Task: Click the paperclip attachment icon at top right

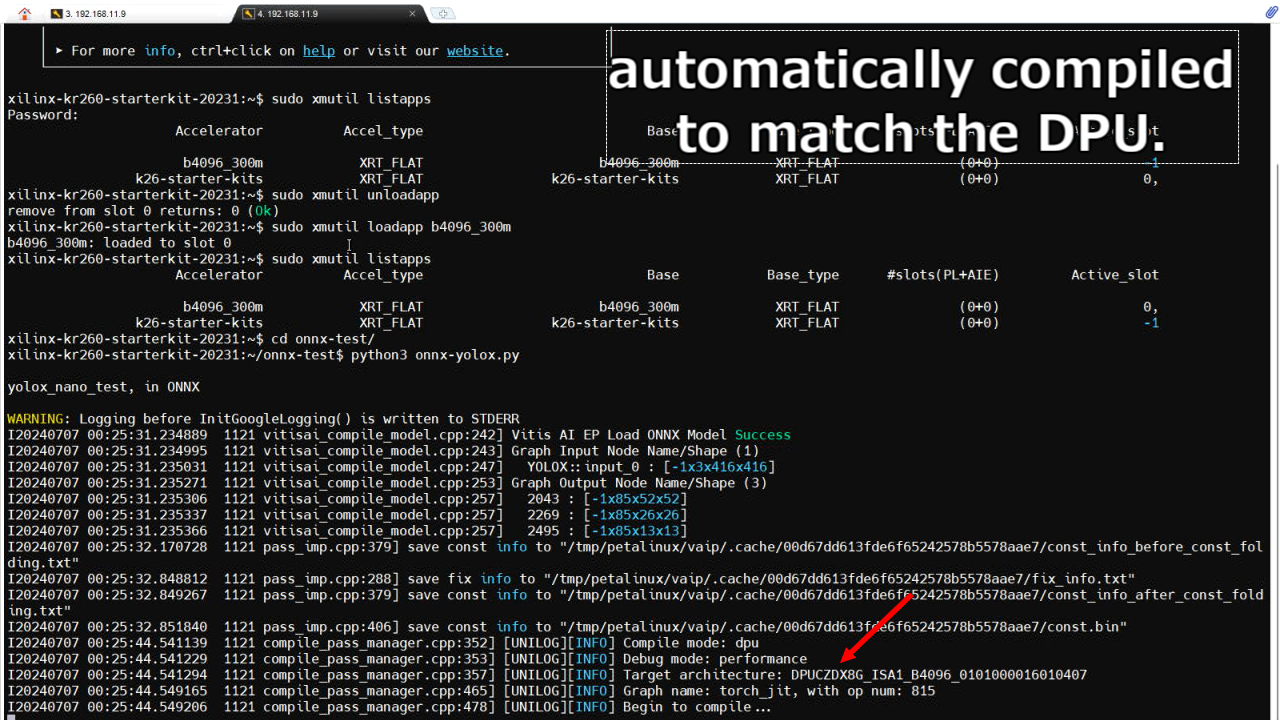Action: point(1271,12)
